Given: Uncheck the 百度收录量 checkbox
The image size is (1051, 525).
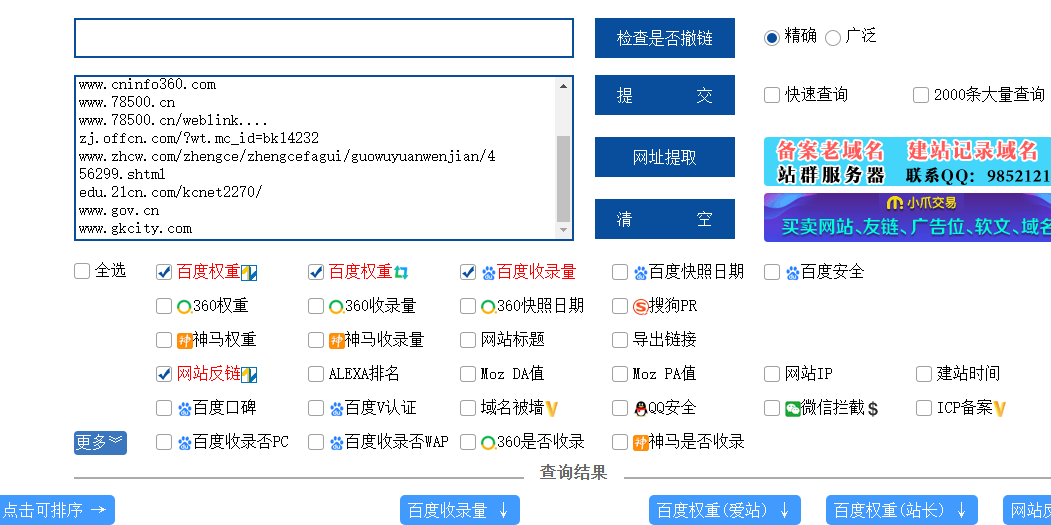Looking at the screenshot, I should pos(468,272).
